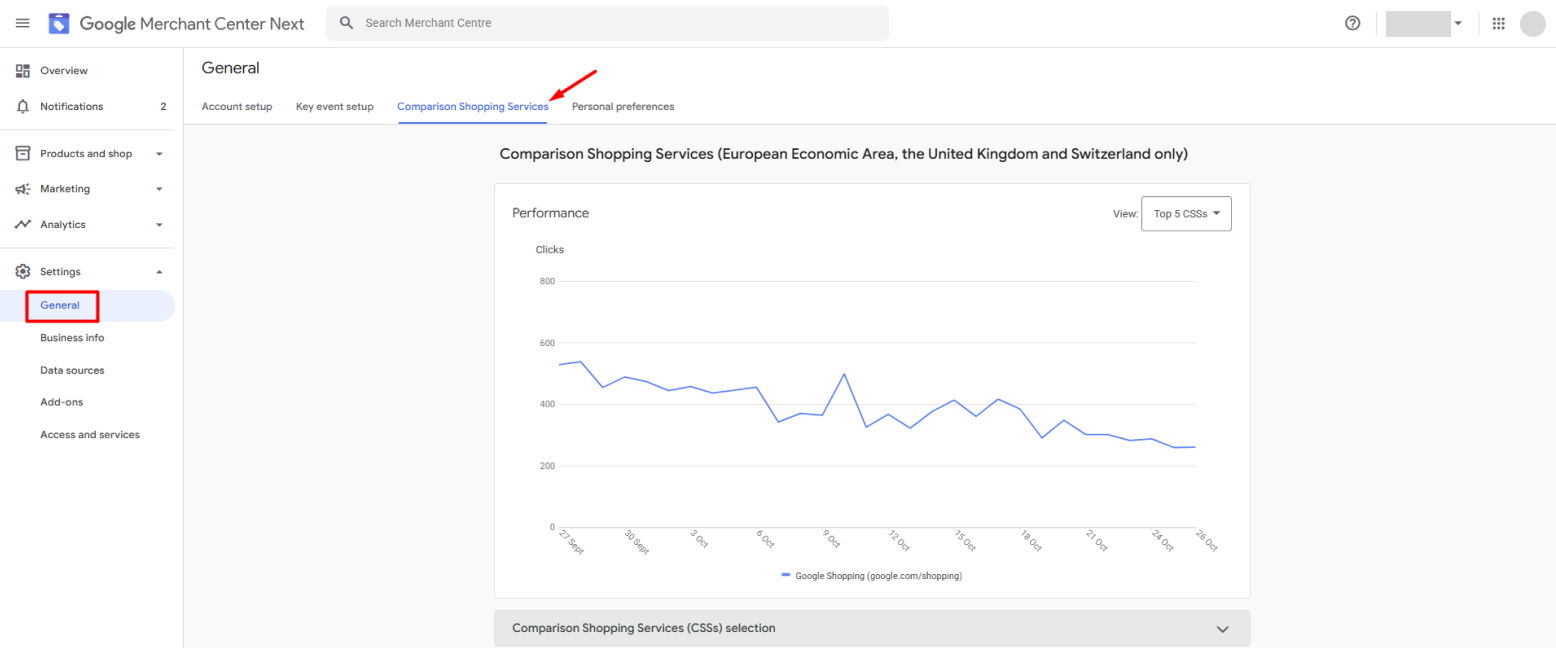The height and width of the screenshot is (648, 1556).
Task: Click the Notifications bell icon
Action: [23, 106]
